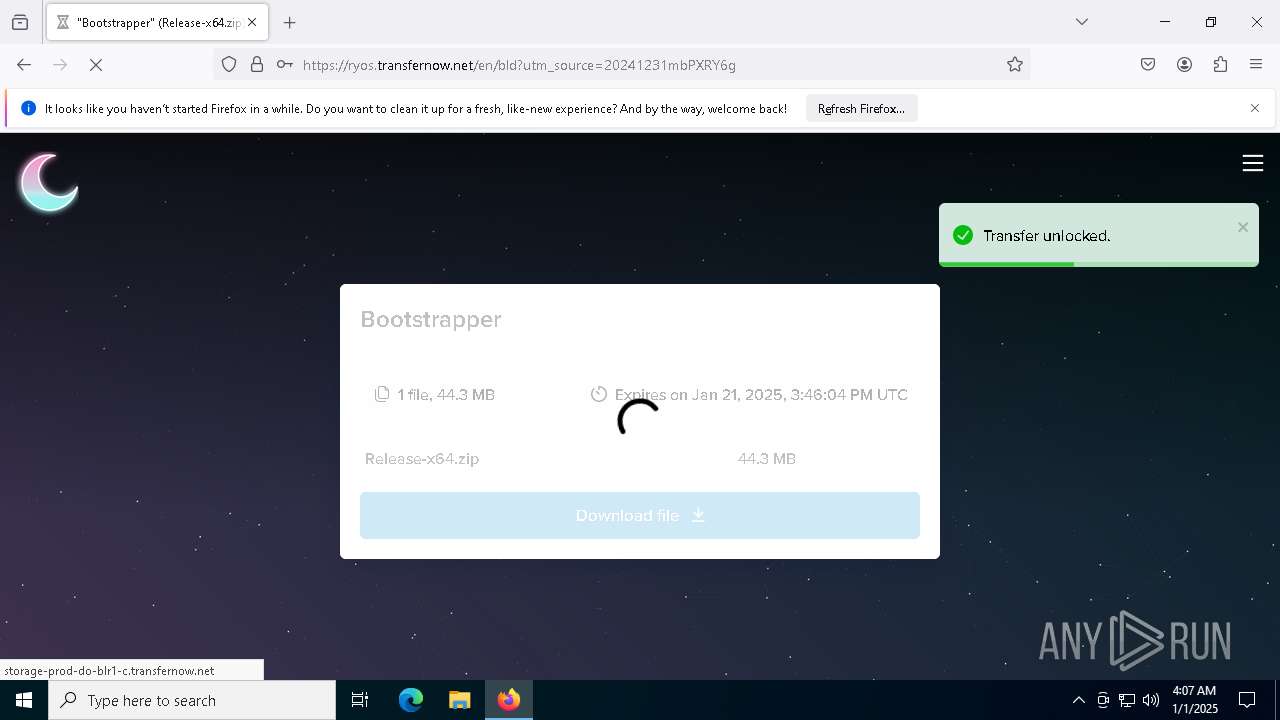
Task: Click the expiry clock icon
Action: [x=598, y=394]
